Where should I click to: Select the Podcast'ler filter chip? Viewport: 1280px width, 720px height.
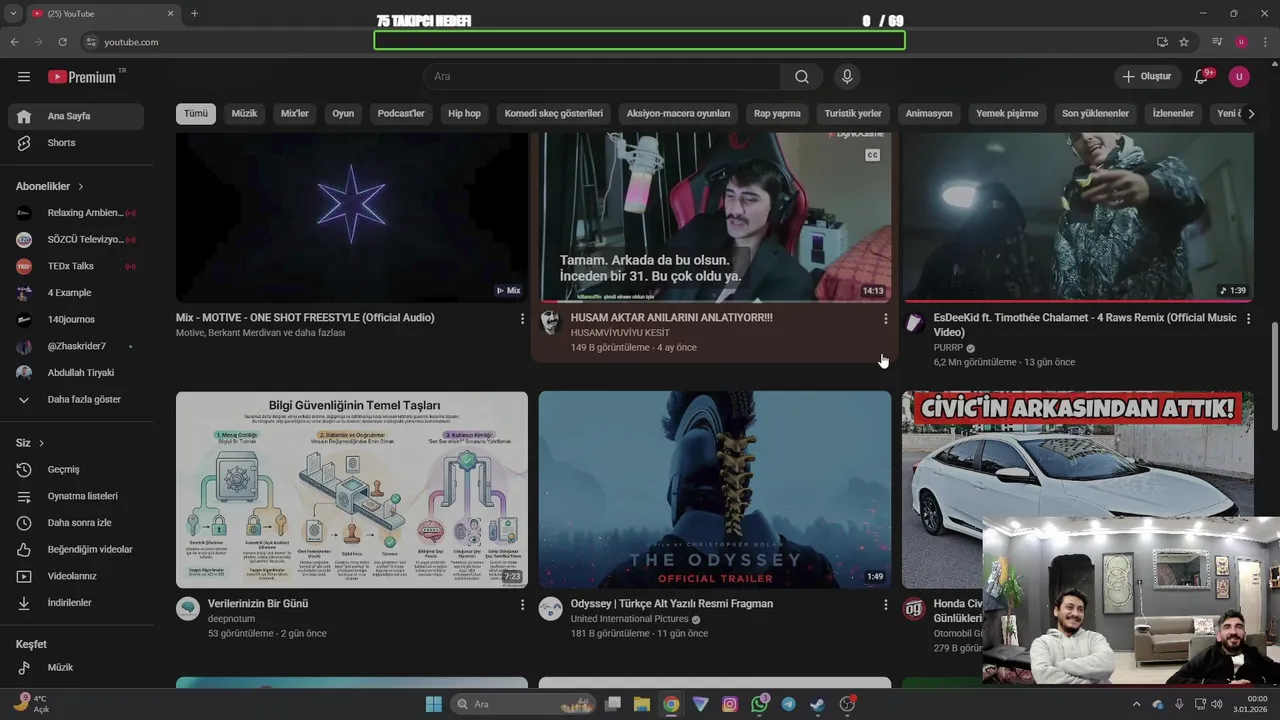tap(401, 114)
